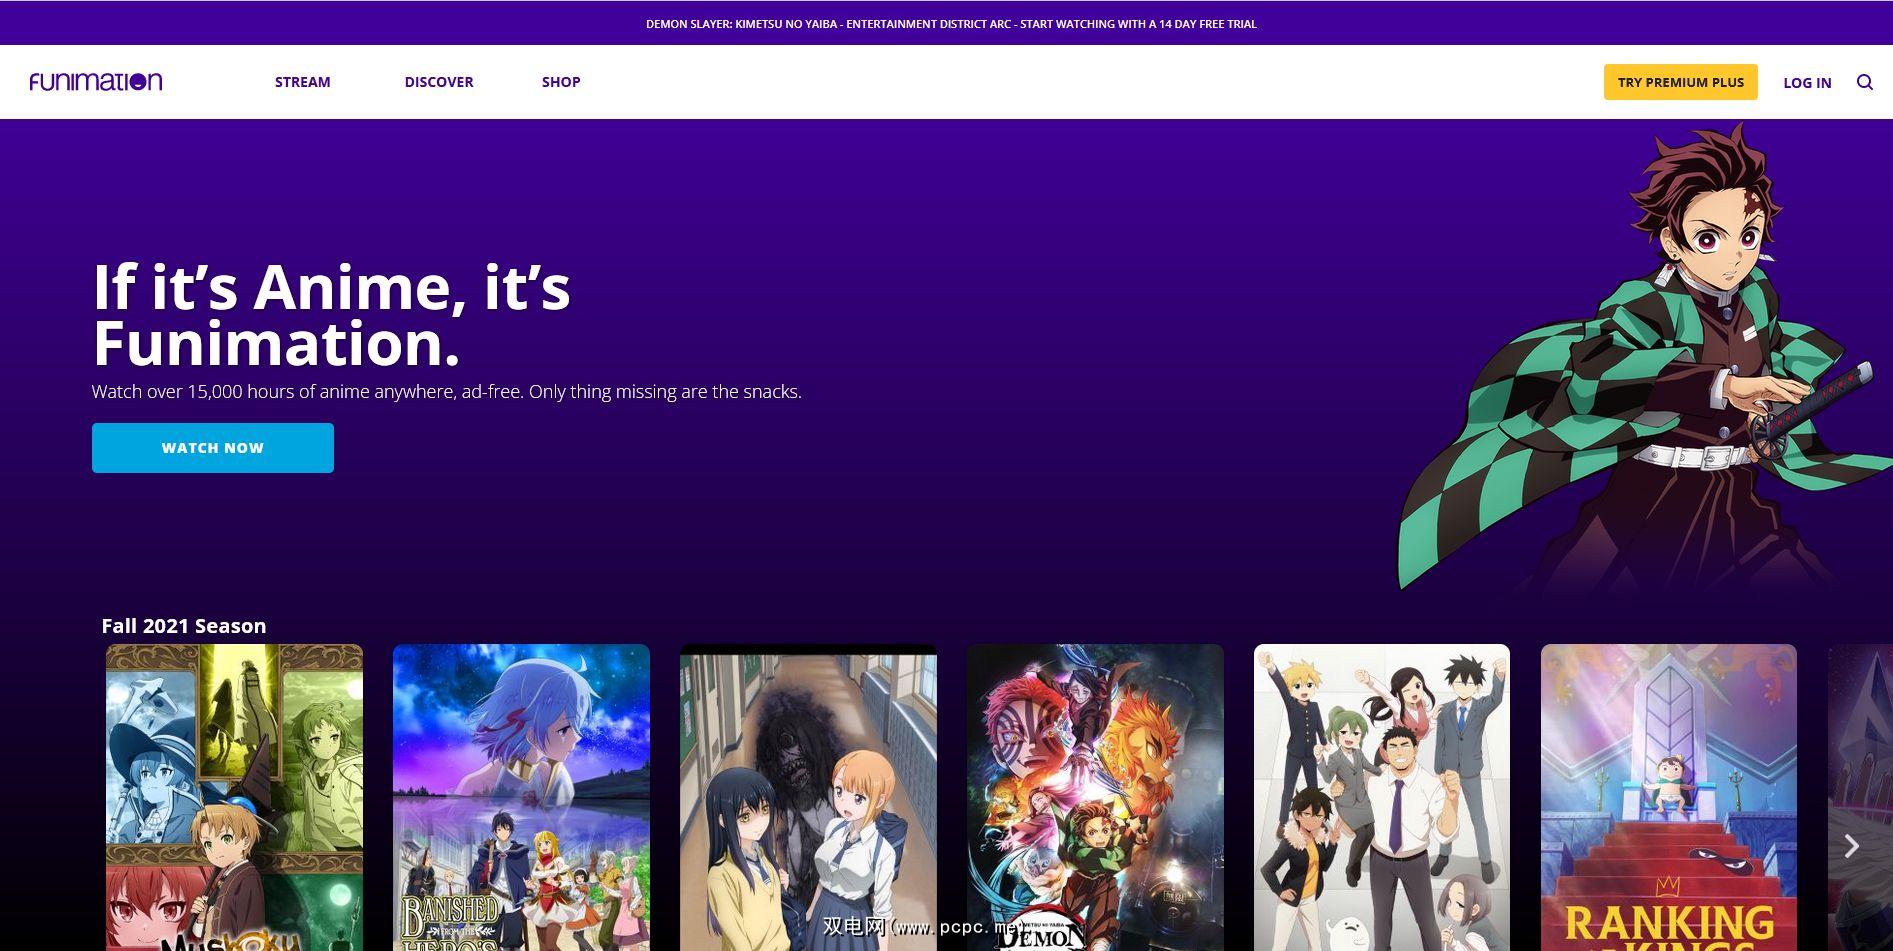Open the Demon Slayer free trial banner
Image resolution: width=1893 pixels, height=951 pixels.
click(x=951, y=24)
